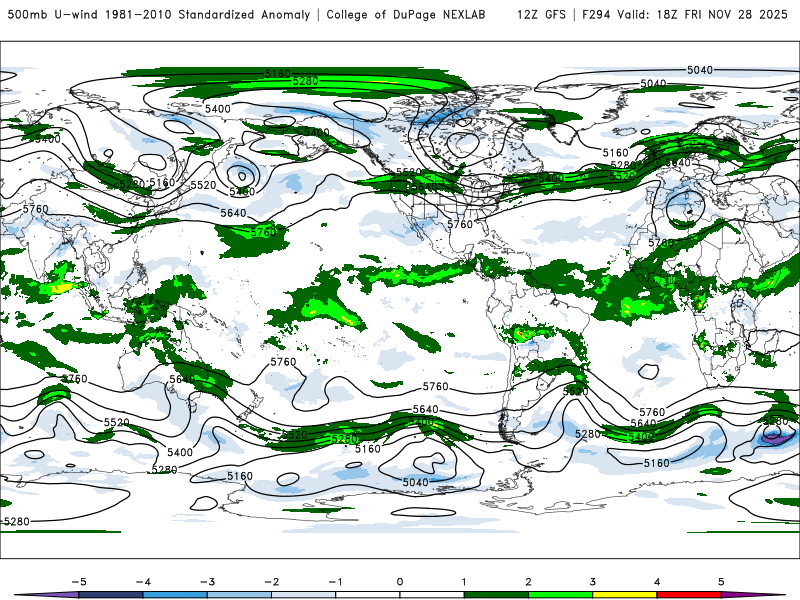800x600 pixels.
Task: Click the colorbar label "5"
Action: point(721,582)
